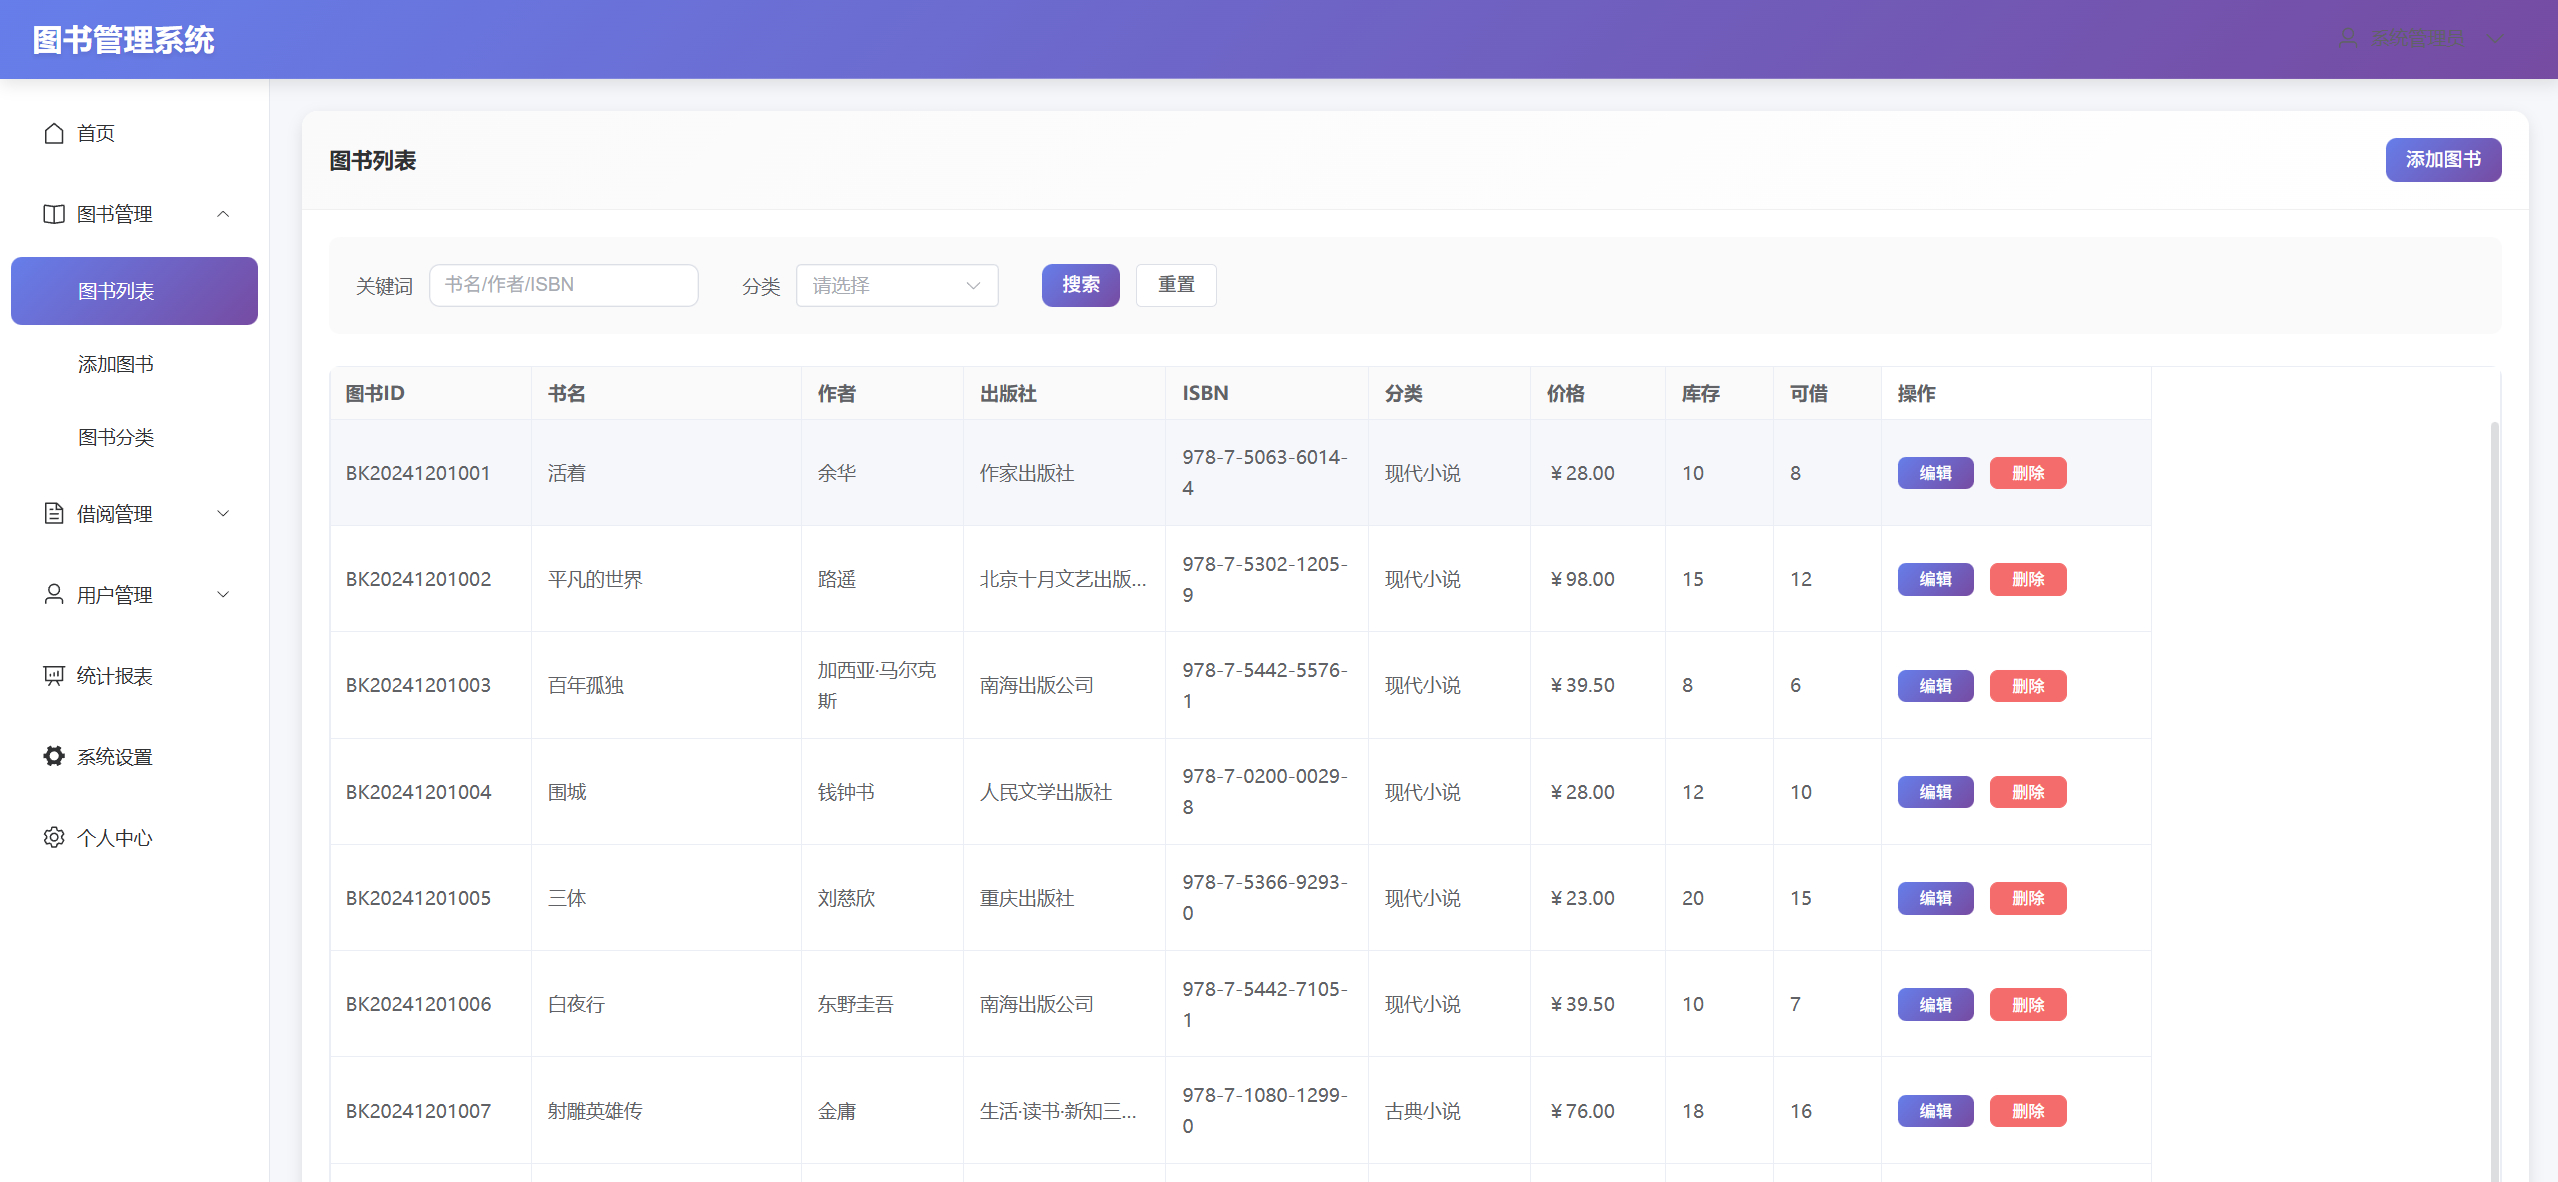Go to 首页 in the sidebar
The height and width of the screenshot is (1182, 2558).
click(x=134, y=133)
